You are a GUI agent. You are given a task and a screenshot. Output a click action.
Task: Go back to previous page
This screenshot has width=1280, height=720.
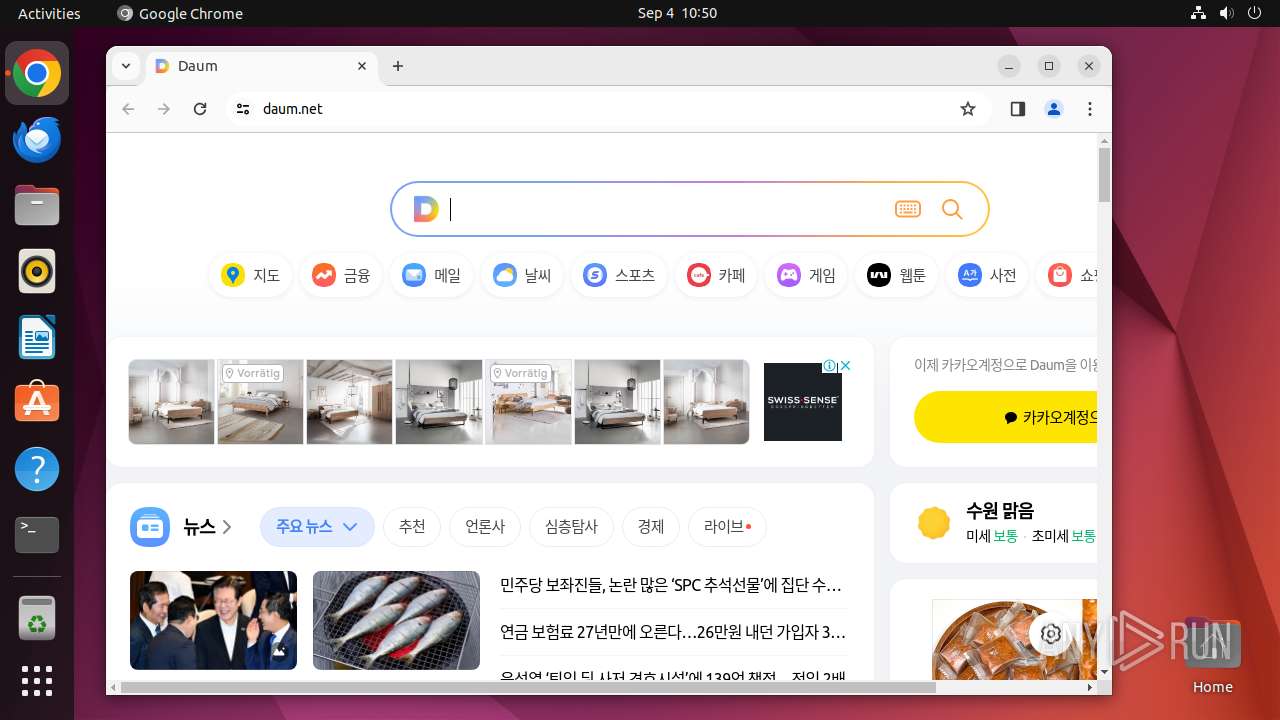128,109
